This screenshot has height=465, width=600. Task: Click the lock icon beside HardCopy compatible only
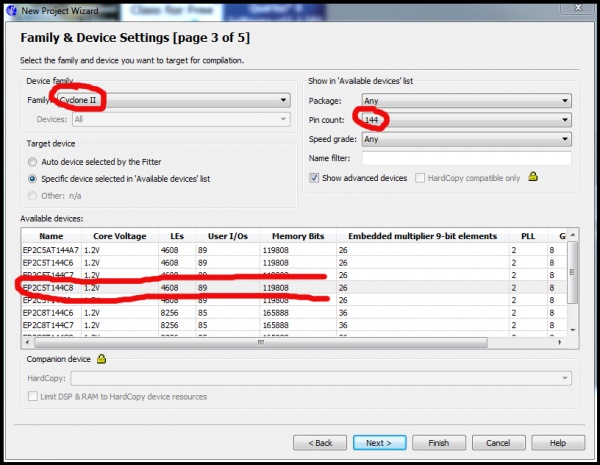tap(533, 176)
